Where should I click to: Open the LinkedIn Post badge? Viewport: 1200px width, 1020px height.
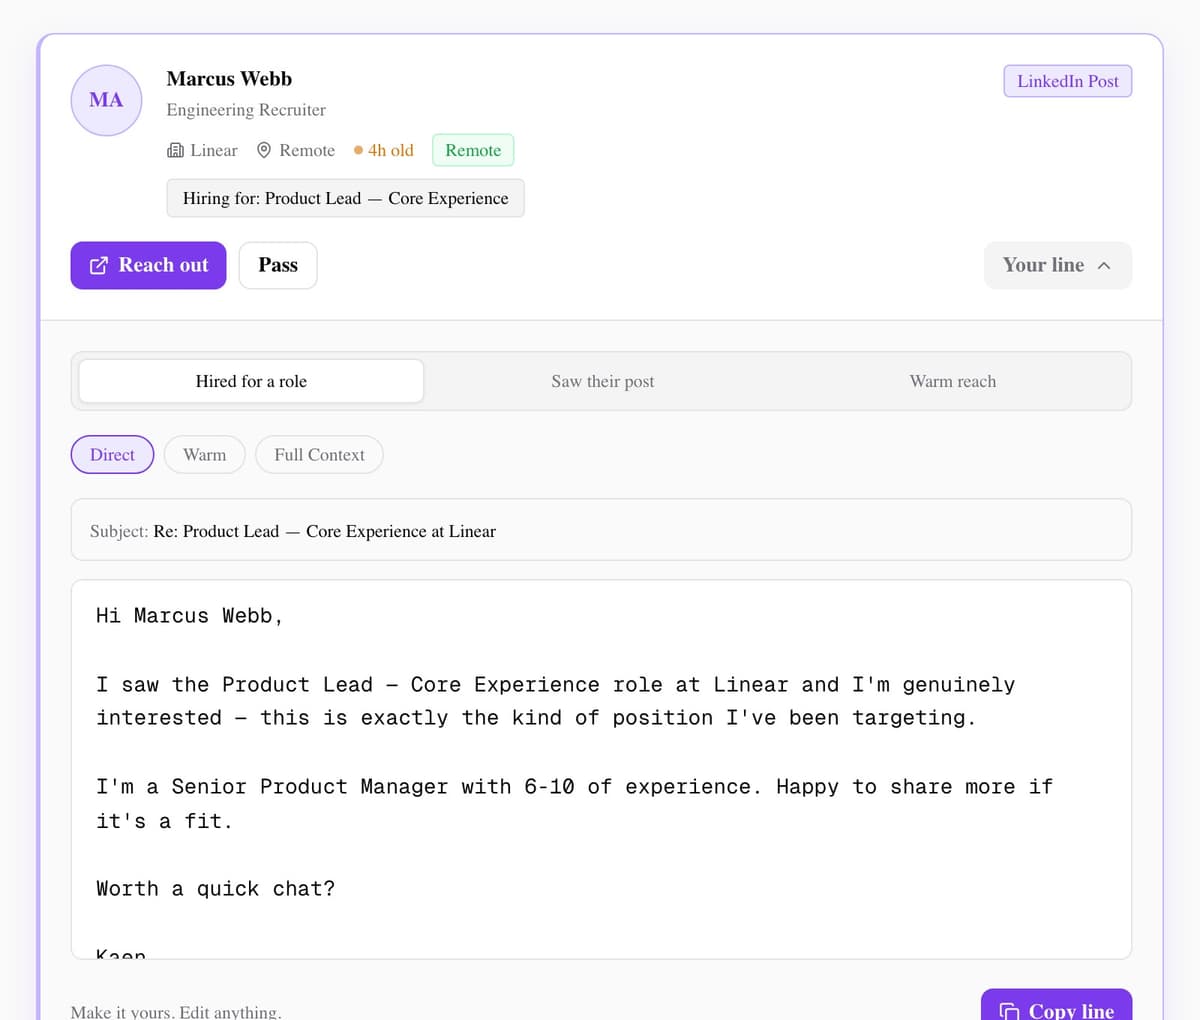(1068, 81)
